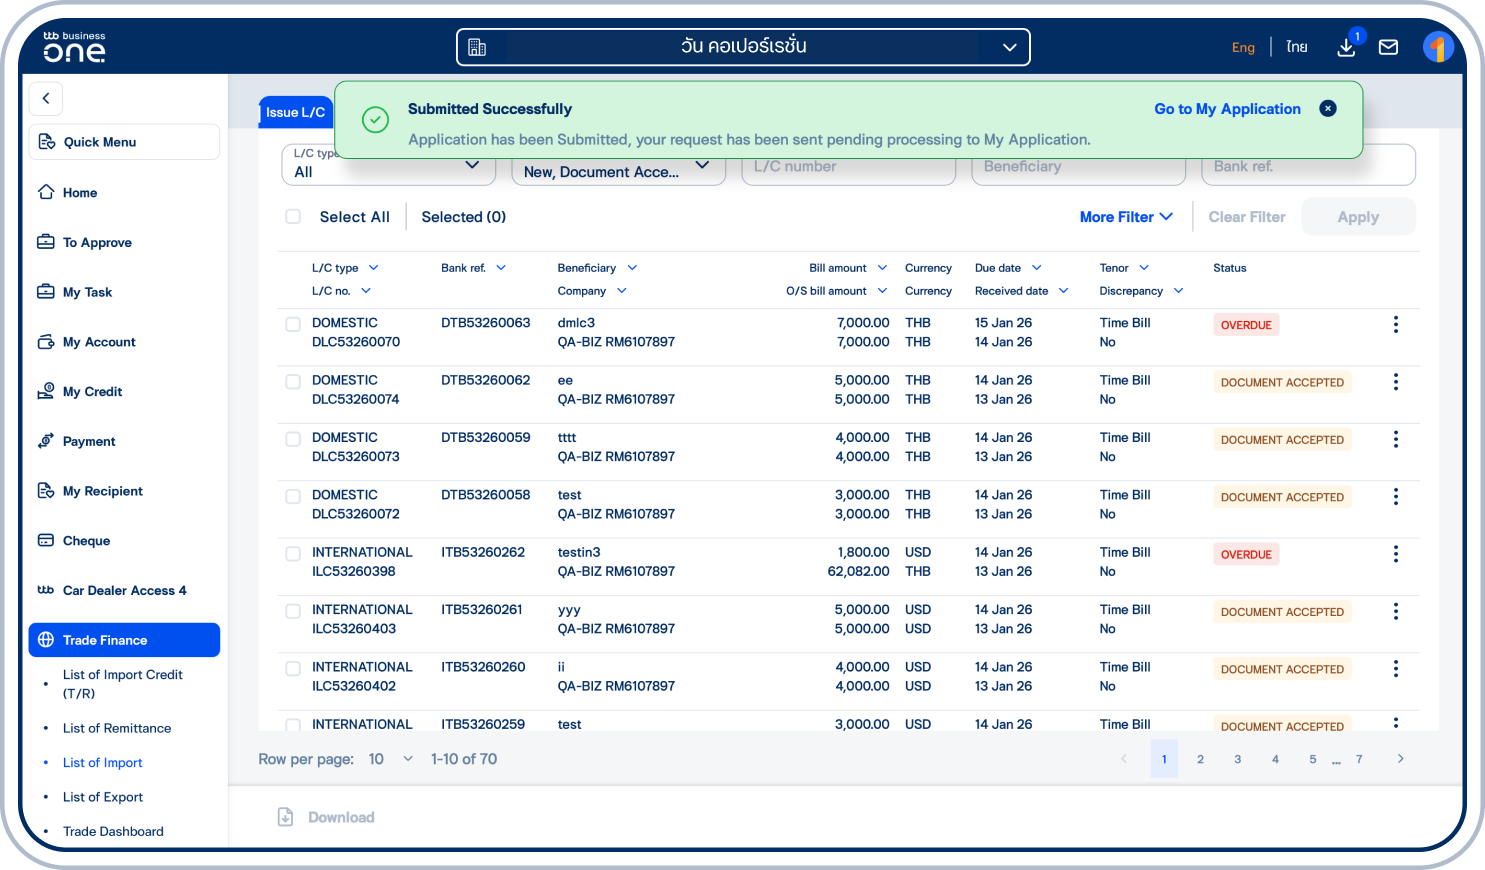Dismiss the Submitted Successfully notification

[1327, 109]
